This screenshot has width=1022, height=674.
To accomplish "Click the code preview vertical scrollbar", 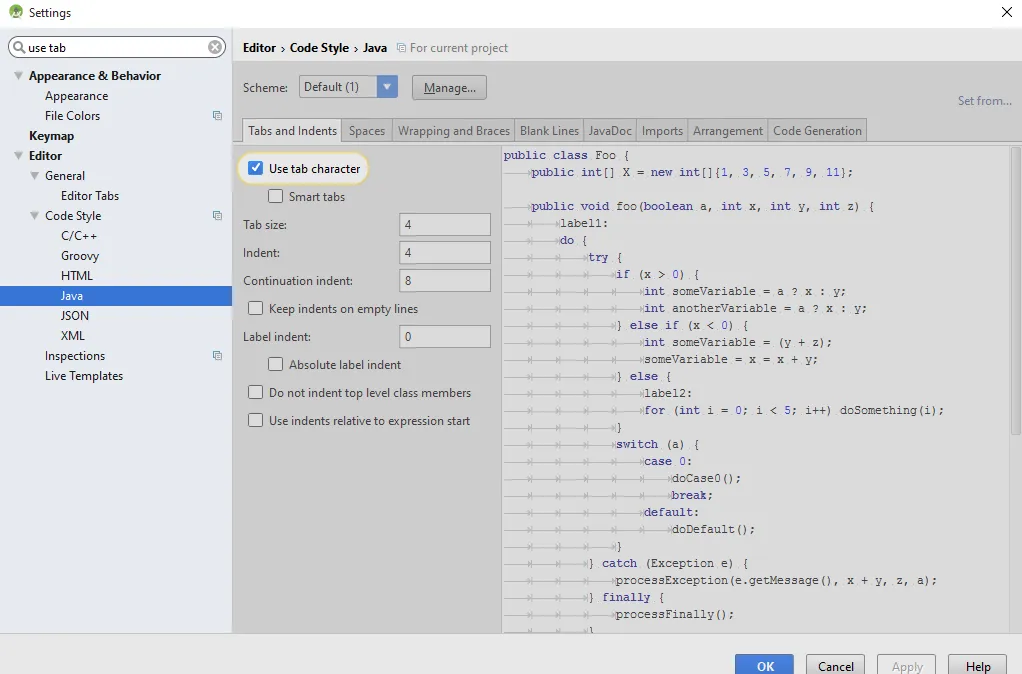I will [1015, 291].
